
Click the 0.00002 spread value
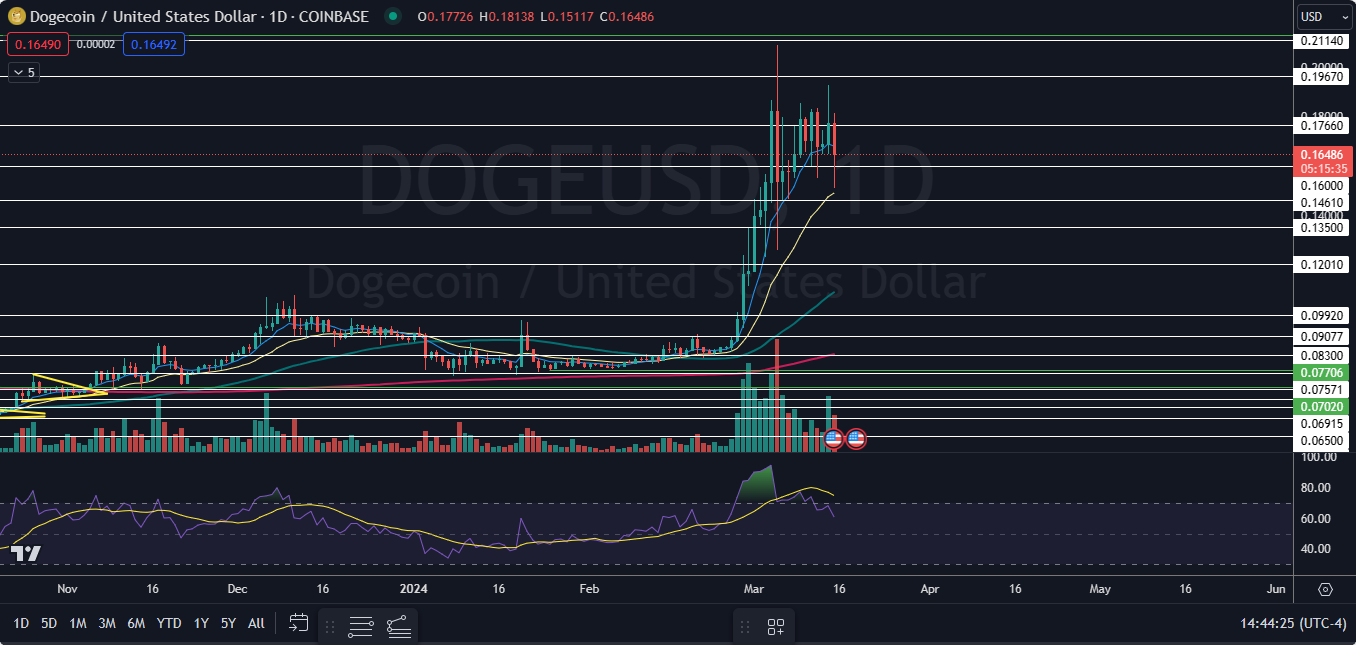point(94,44)
